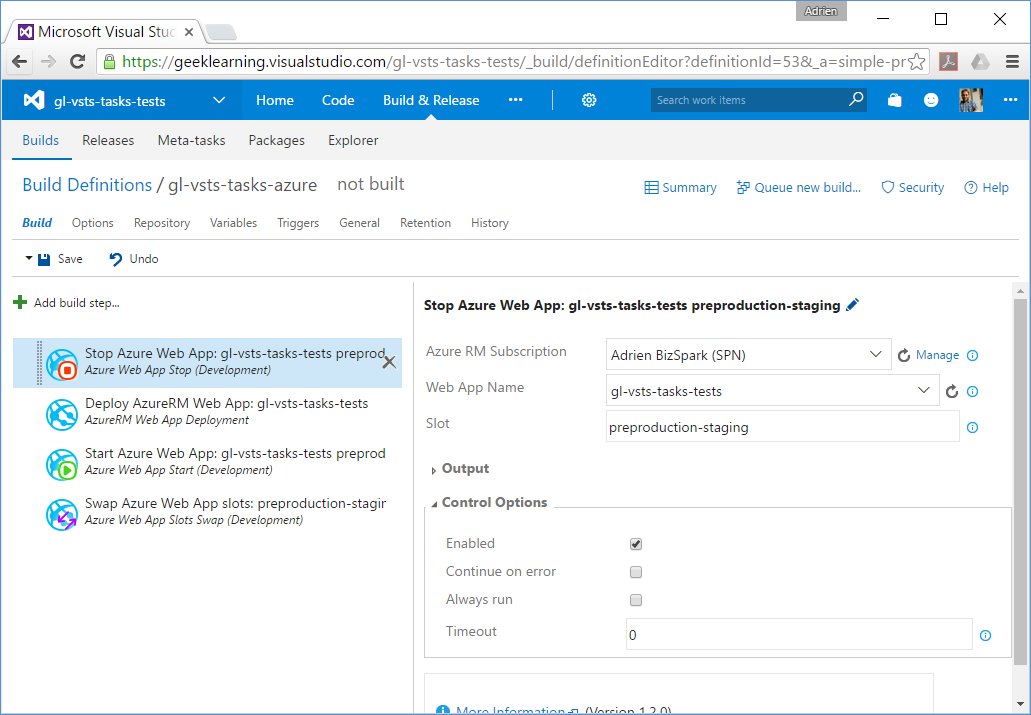Click the browser forward arrow
The image size is (1031, 715).
(x=48, y=62)
